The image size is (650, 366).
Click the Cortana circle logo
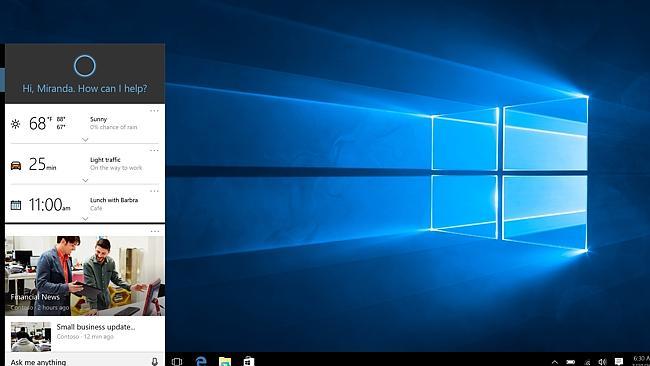click(x=85, y=66)
